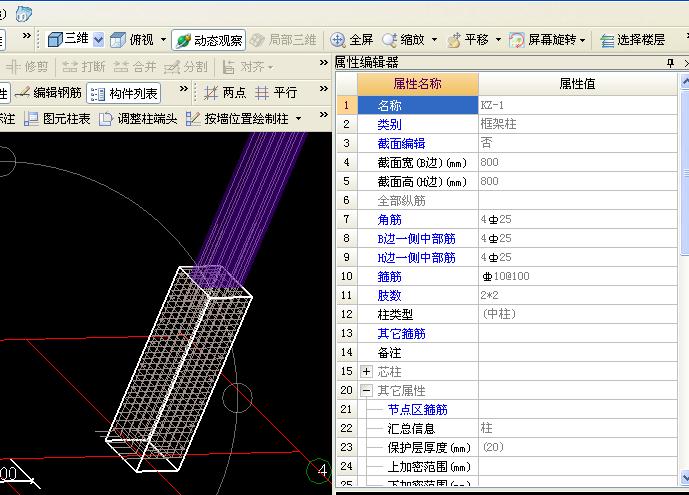Toggle 动态观察 dynamic orbit mode
Image resolution: width=689 pixels, height=495 pixels.
208,40
